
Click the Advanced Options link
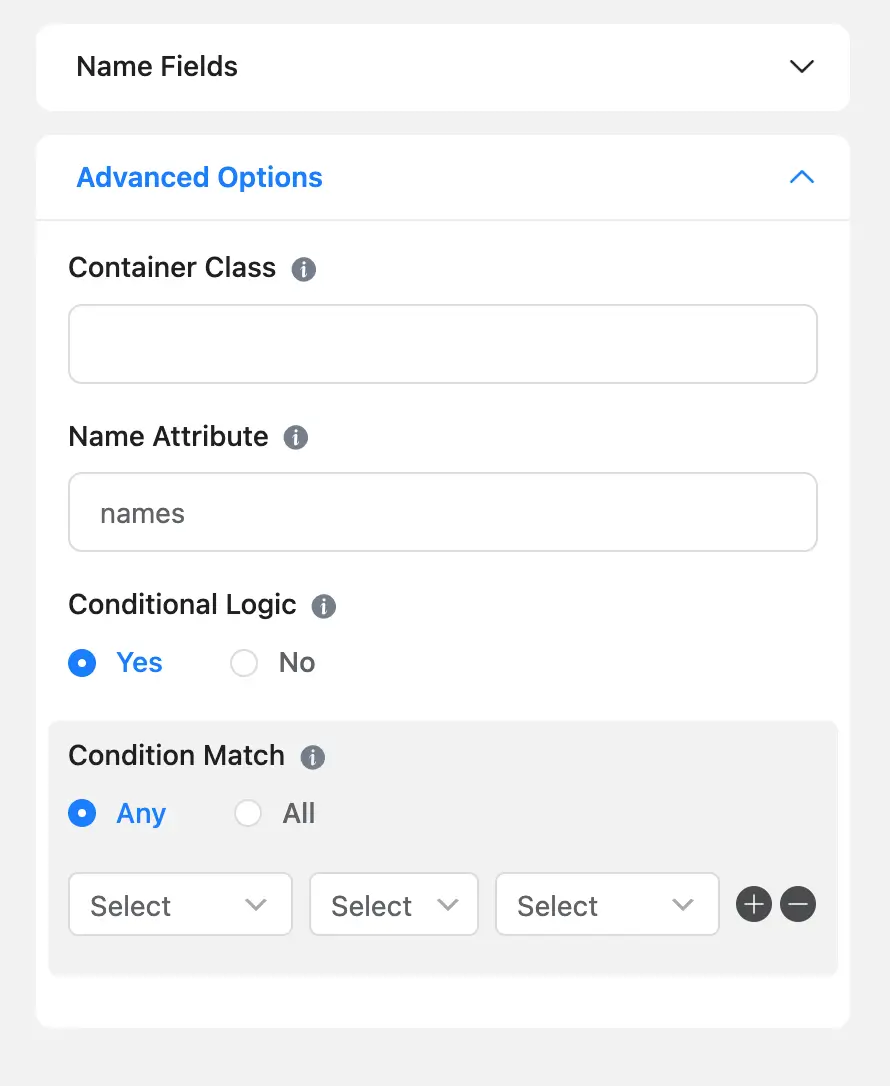199,177
